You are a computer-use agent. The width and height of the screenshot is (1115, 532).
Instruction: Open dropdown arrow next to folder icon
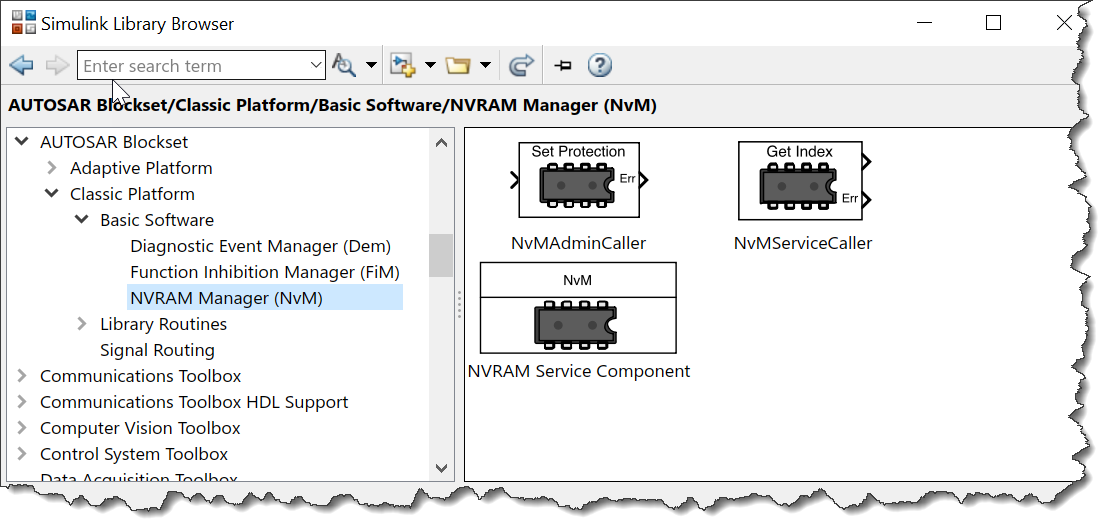tap(485, 66)
